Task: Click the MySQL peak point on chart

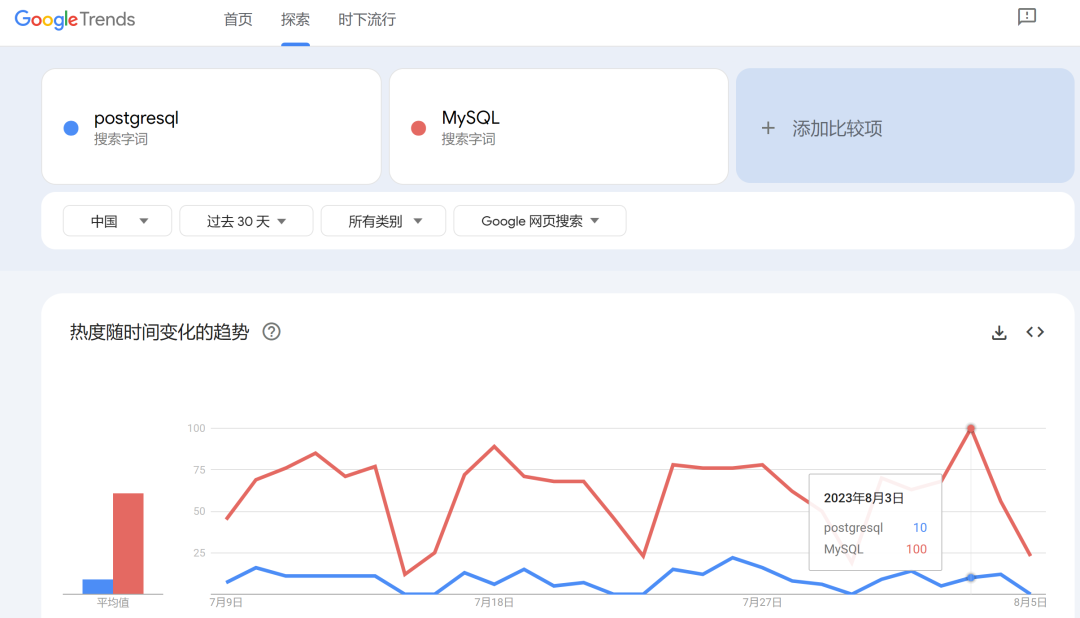Action: point(970,429)
